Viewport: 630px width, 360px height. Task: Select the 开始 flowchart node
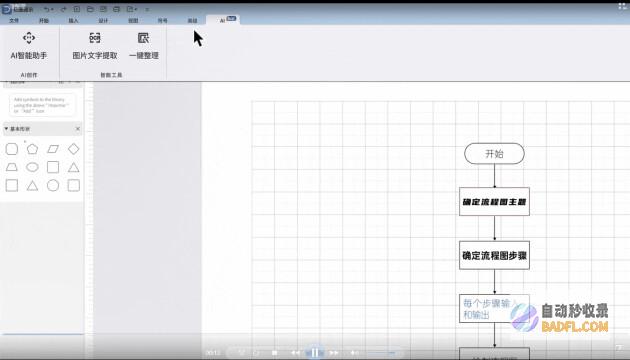coord(494,153)
